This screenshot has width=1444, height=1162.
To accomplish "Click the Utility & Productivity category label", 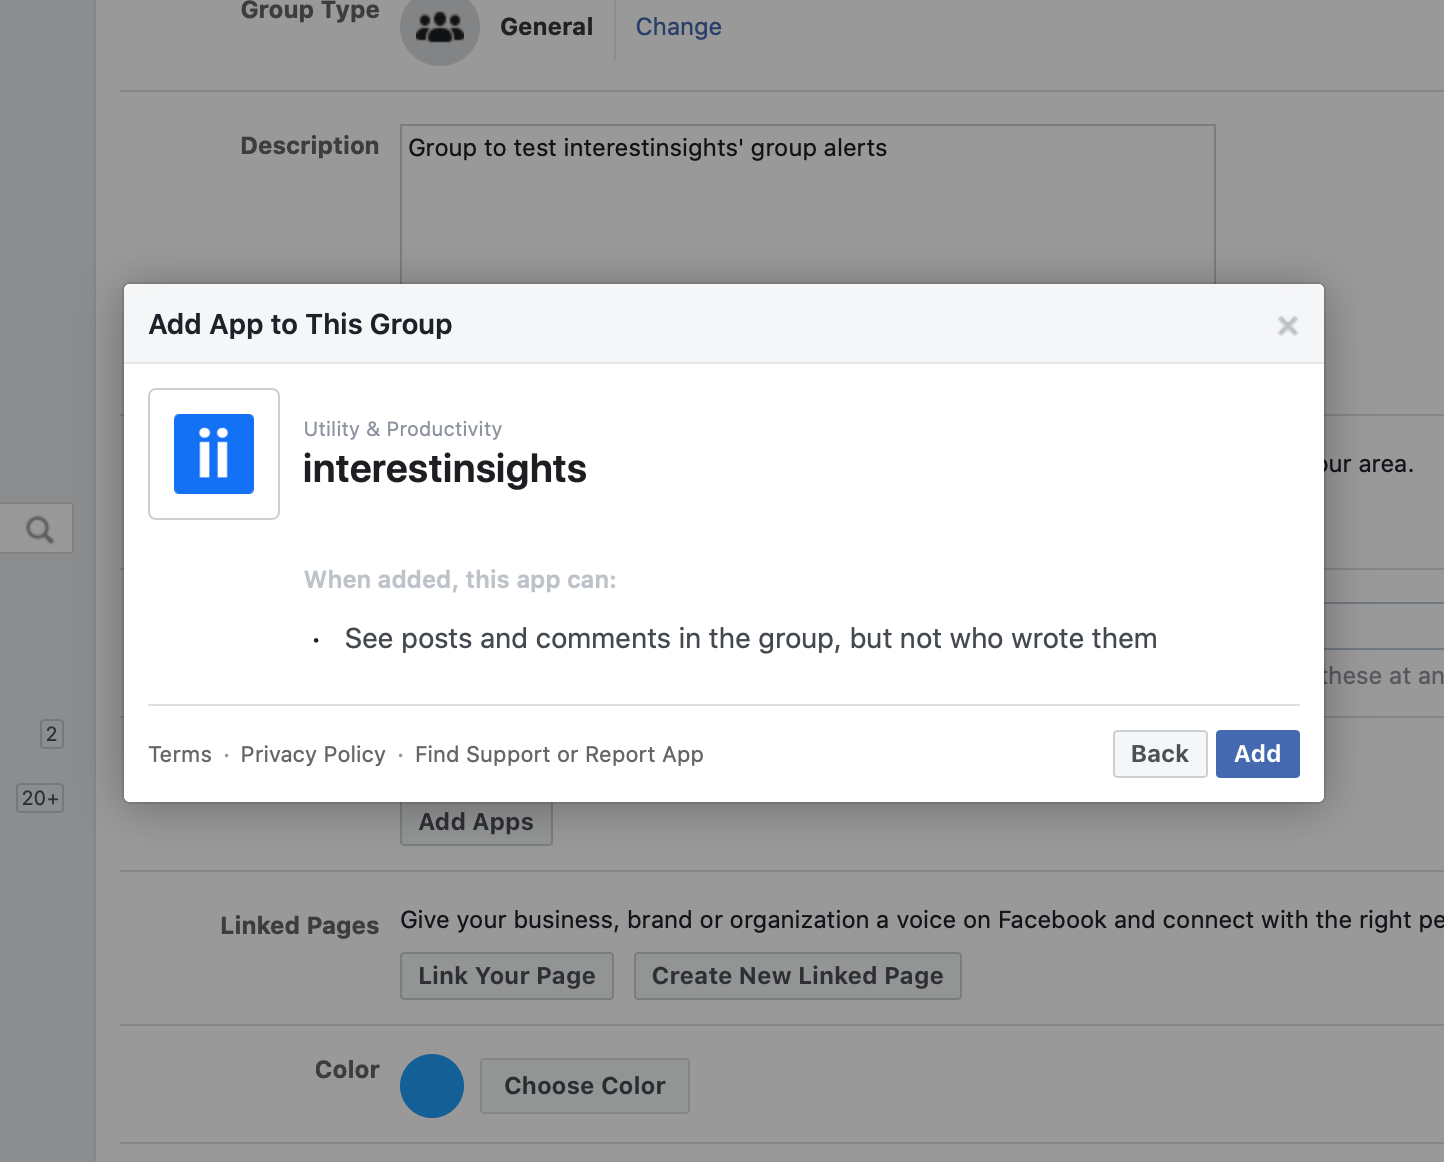I will coord(403,429).
